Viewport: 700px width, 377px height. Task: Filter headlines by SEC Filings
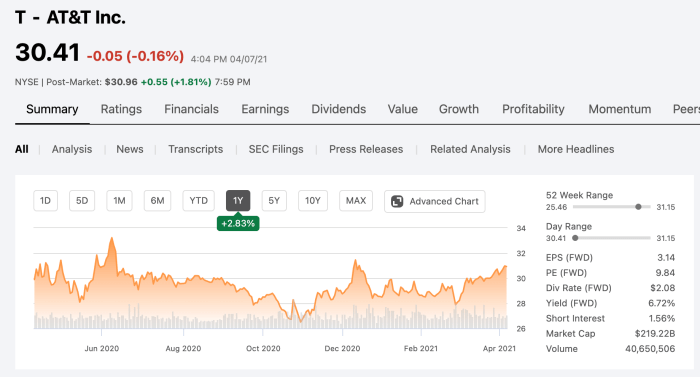tap(276, 149)
